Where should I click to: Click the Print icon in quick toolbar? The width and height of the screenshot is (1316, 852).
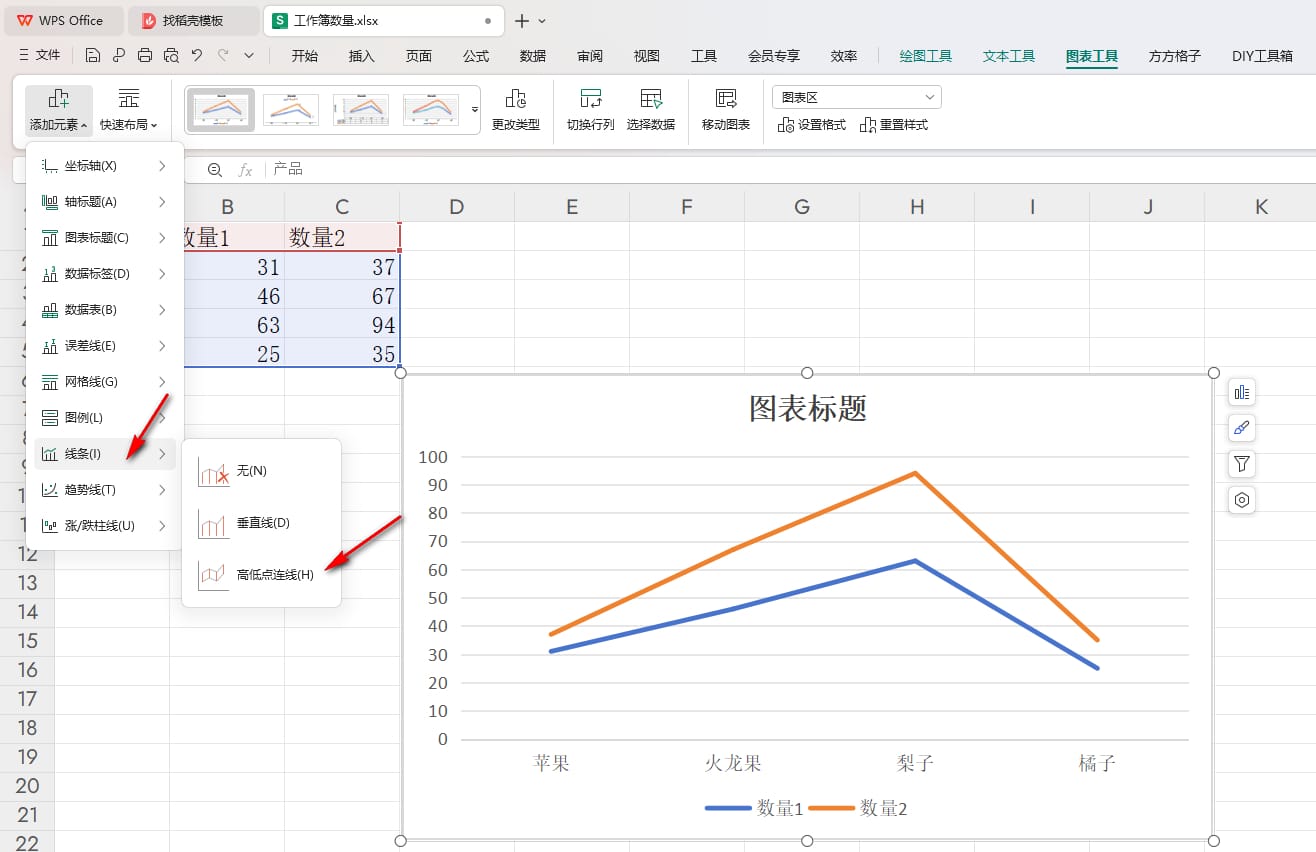(x=145, y=56)
